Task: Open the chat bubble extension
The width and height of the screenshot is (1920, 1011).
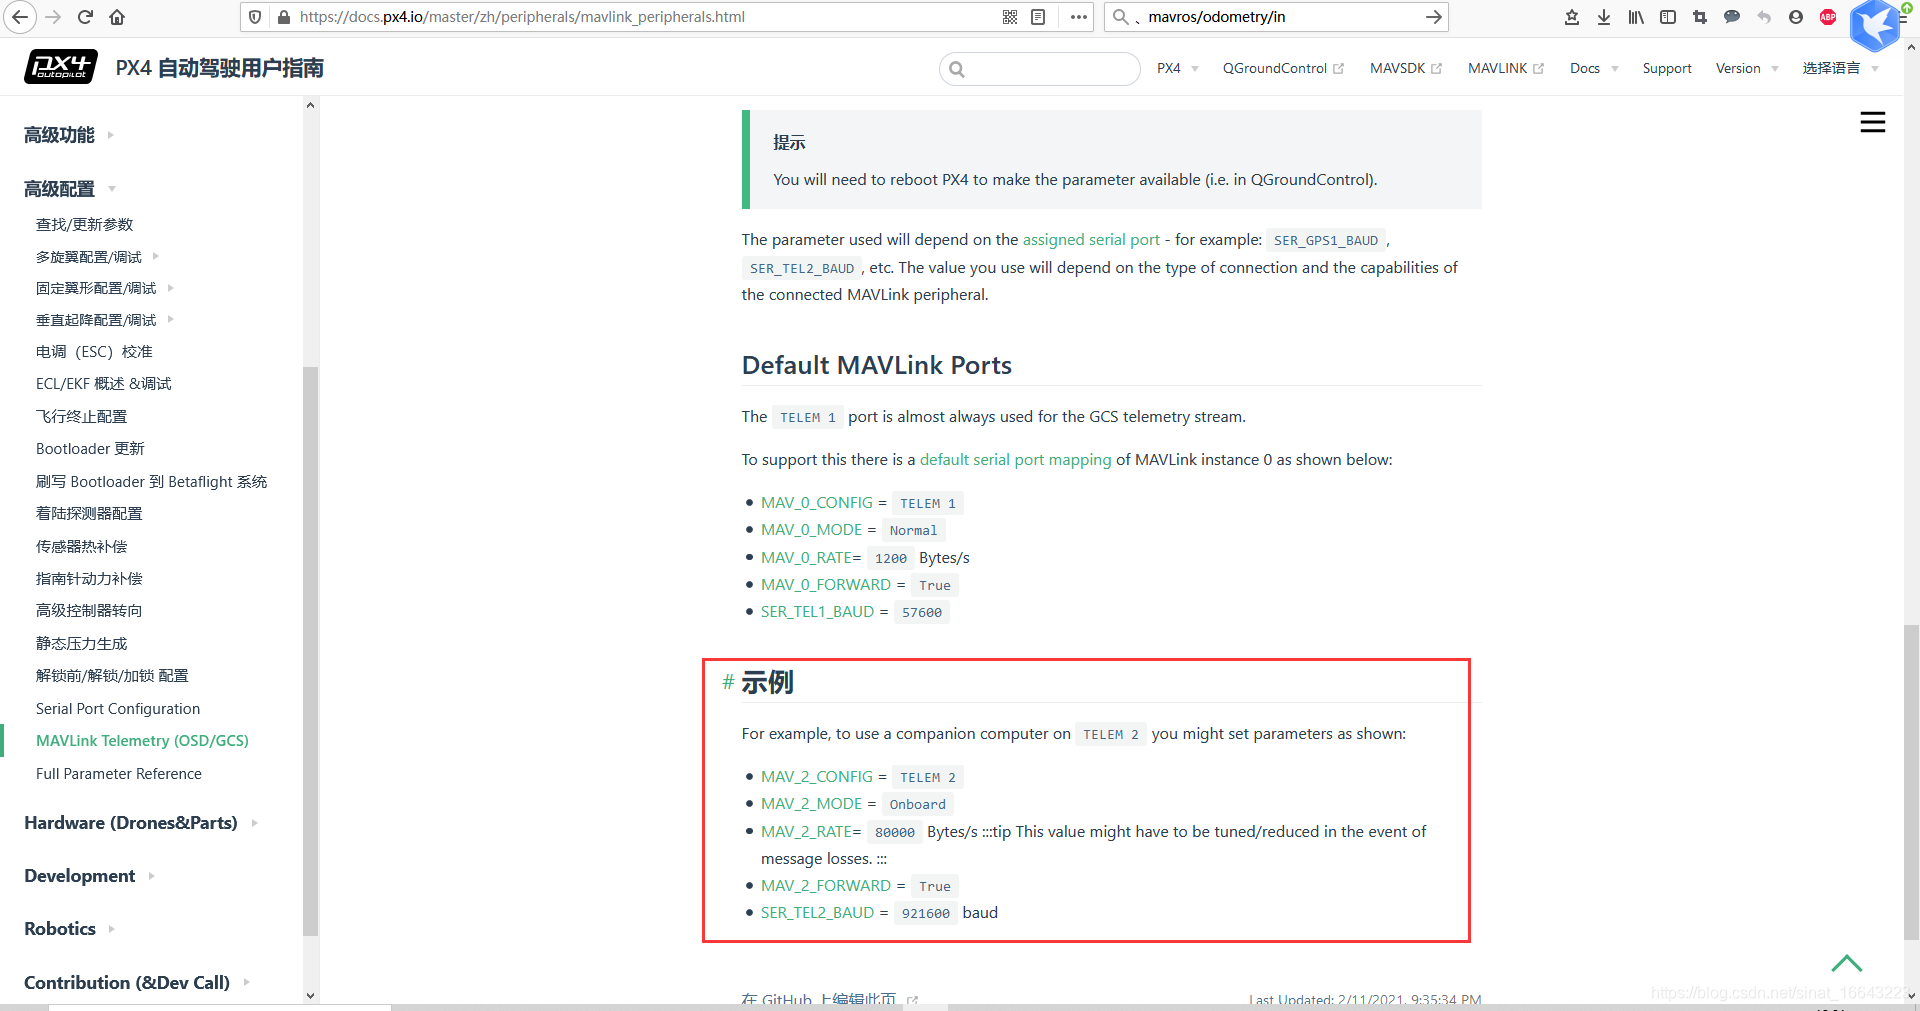Action: coord(1732,17)
